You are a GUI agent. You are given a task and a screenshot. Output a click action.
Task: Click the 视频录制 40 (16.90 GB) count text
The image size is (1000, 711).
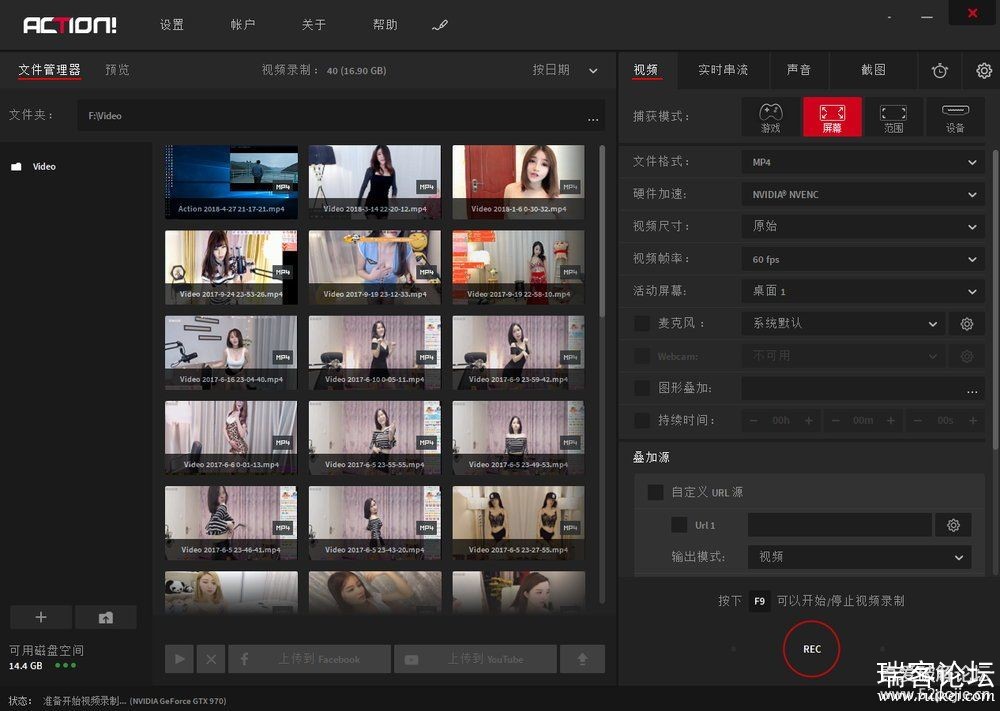pos(324,70)
